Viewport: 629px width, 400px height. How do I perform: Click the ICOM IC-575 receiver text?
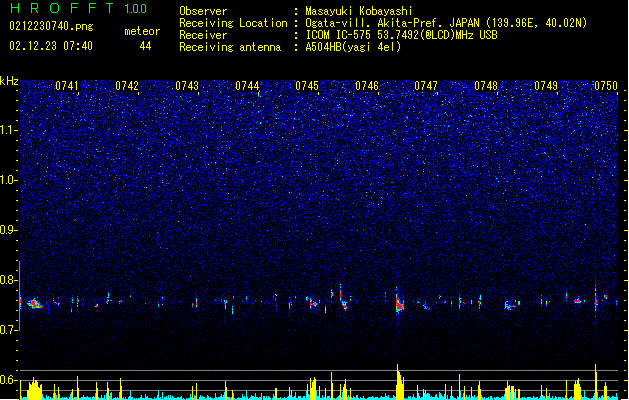(401, 35)
